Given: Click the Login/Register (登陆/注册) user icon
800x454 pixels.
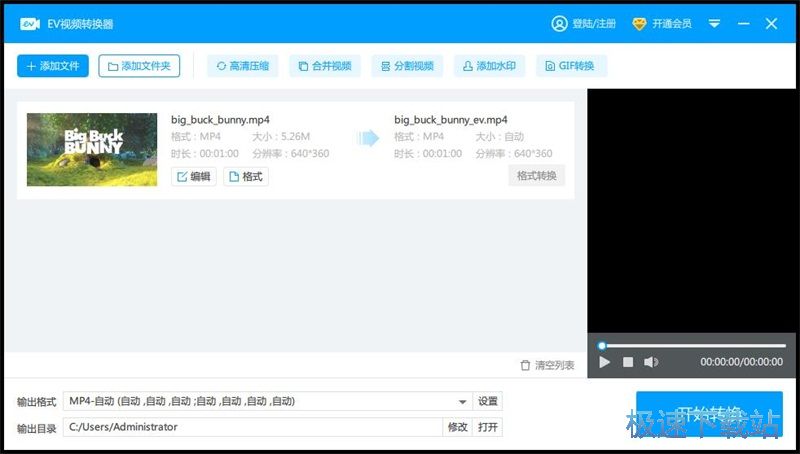Looking at the screenshot, I should [x=559, y=23].
